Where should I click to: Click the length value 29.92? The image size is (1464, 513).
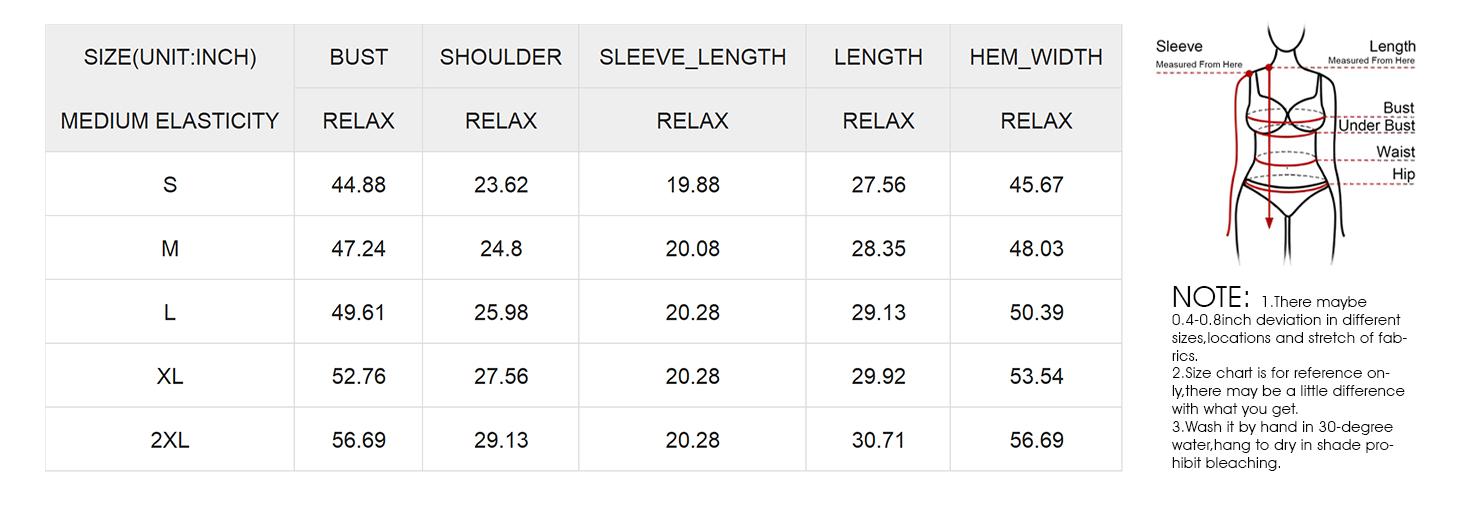click(x=878, y=376)
